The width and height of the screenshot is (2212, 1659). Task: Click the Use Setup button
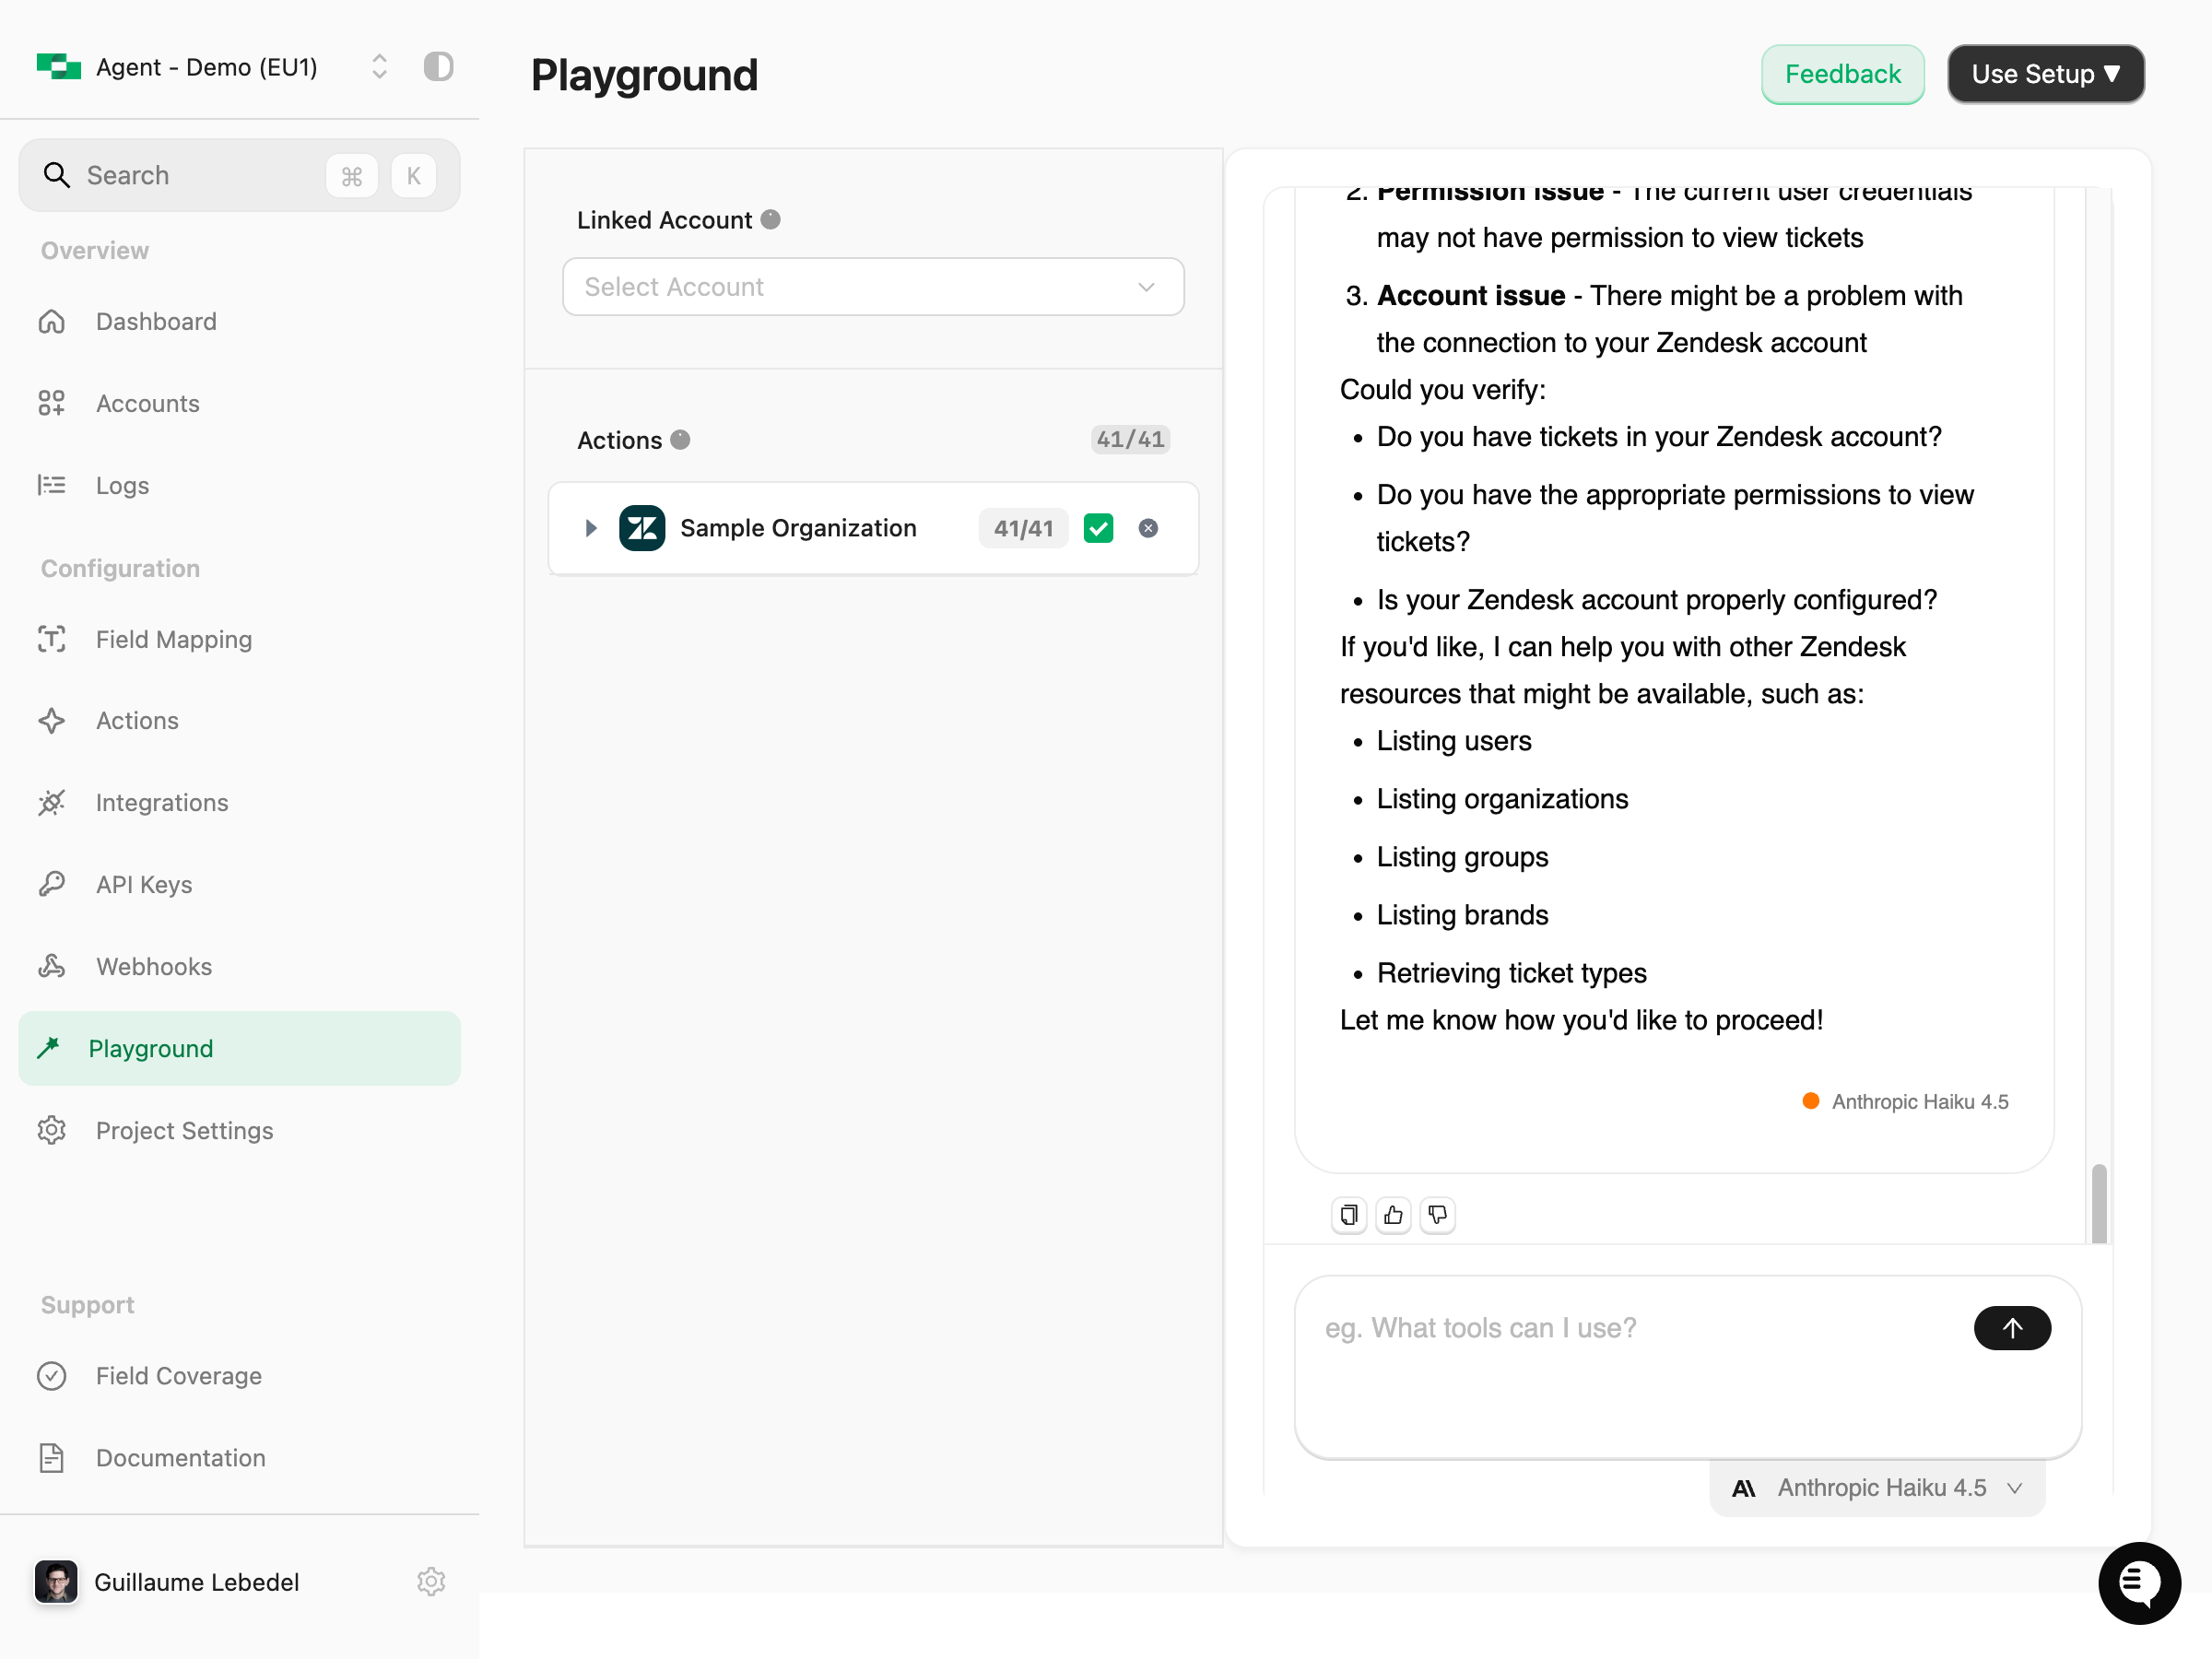[2045, 73]
